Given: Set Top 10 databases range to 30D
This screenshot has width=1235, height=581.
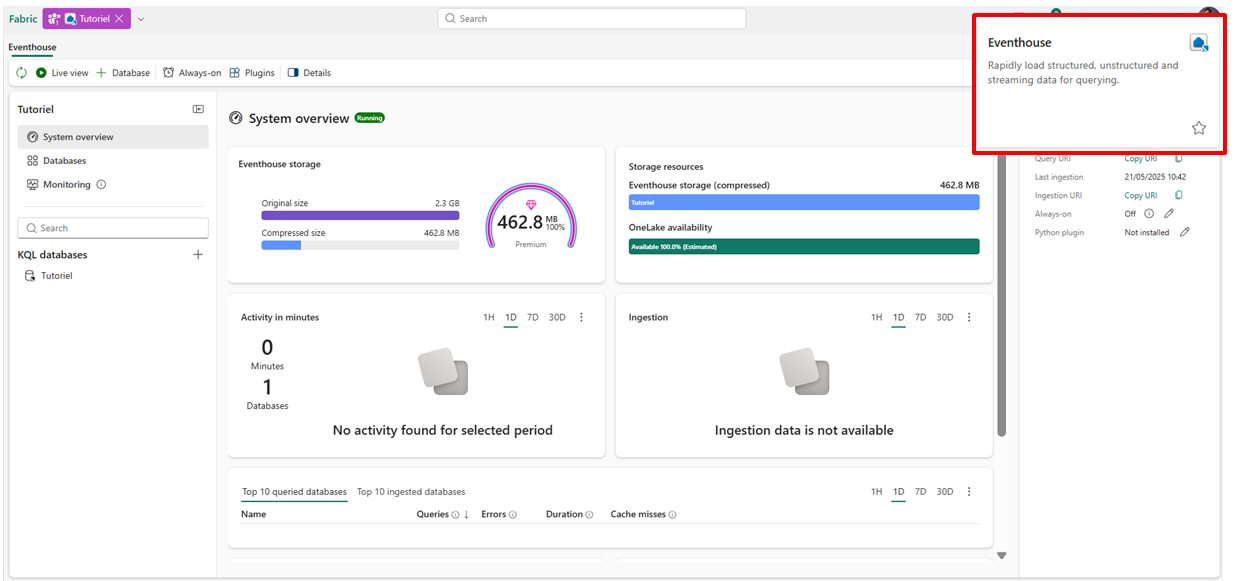Looking at the screenshot, I should [x=945, y=492].
